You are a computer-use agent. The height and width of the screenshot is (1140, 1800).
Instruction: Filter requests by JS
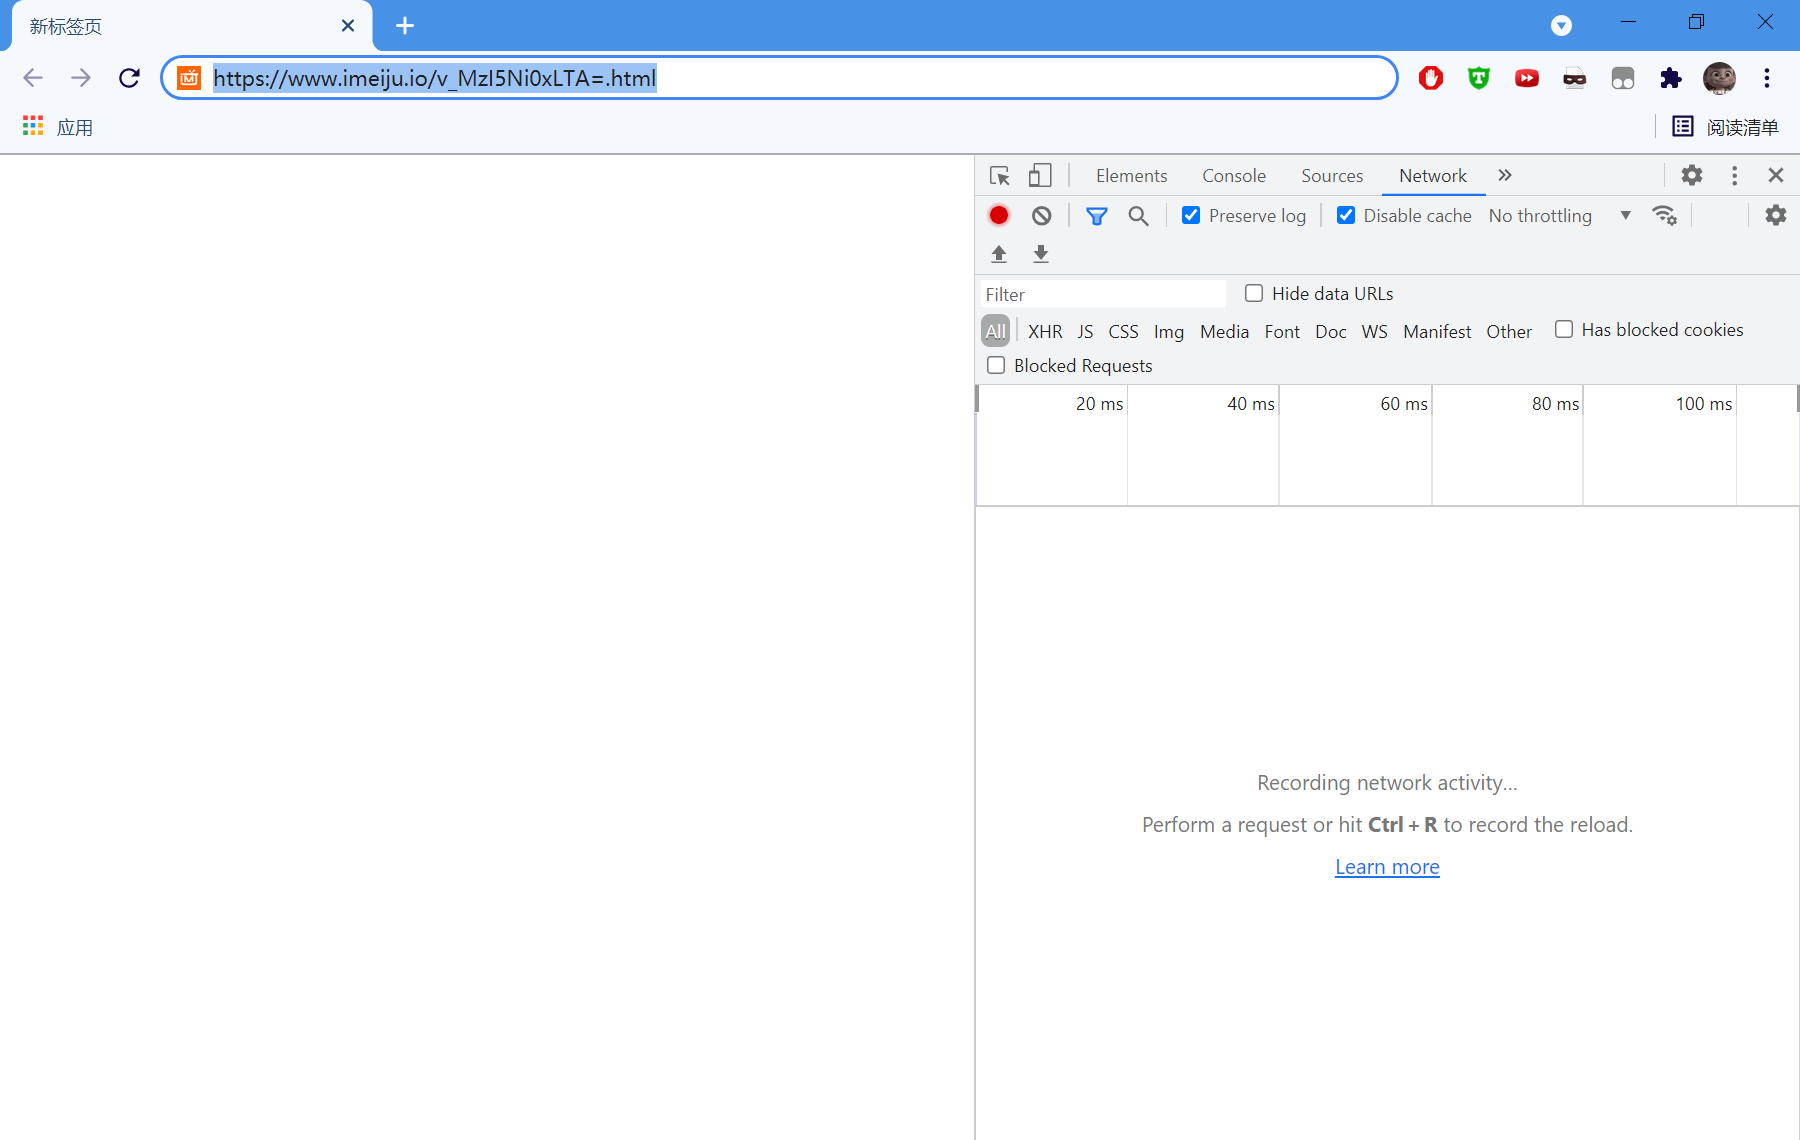(x=1085, y=331)
